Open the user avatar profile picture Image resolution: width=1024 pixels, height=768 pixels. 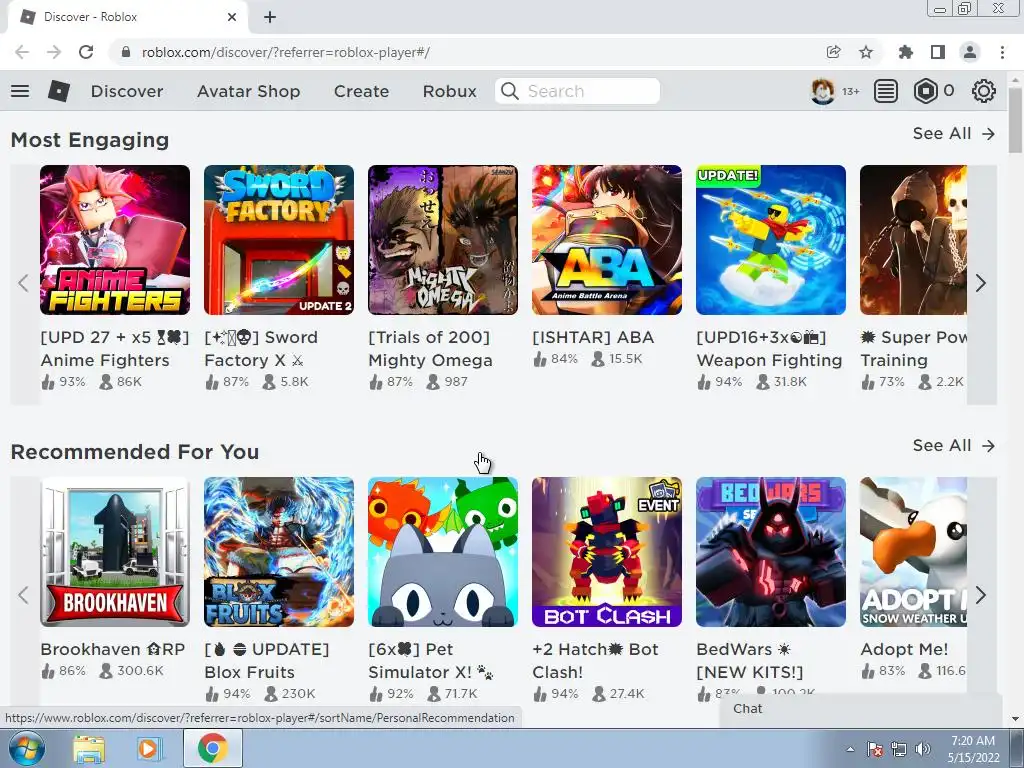823,91
